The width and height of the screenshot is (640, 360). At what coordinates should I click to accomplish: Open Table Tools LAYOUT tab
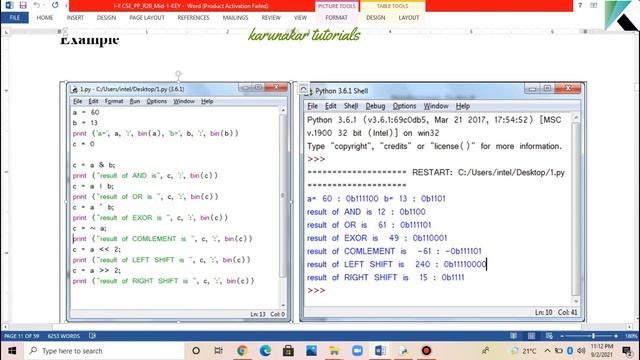pyautogui.click(x=409, y=18)
